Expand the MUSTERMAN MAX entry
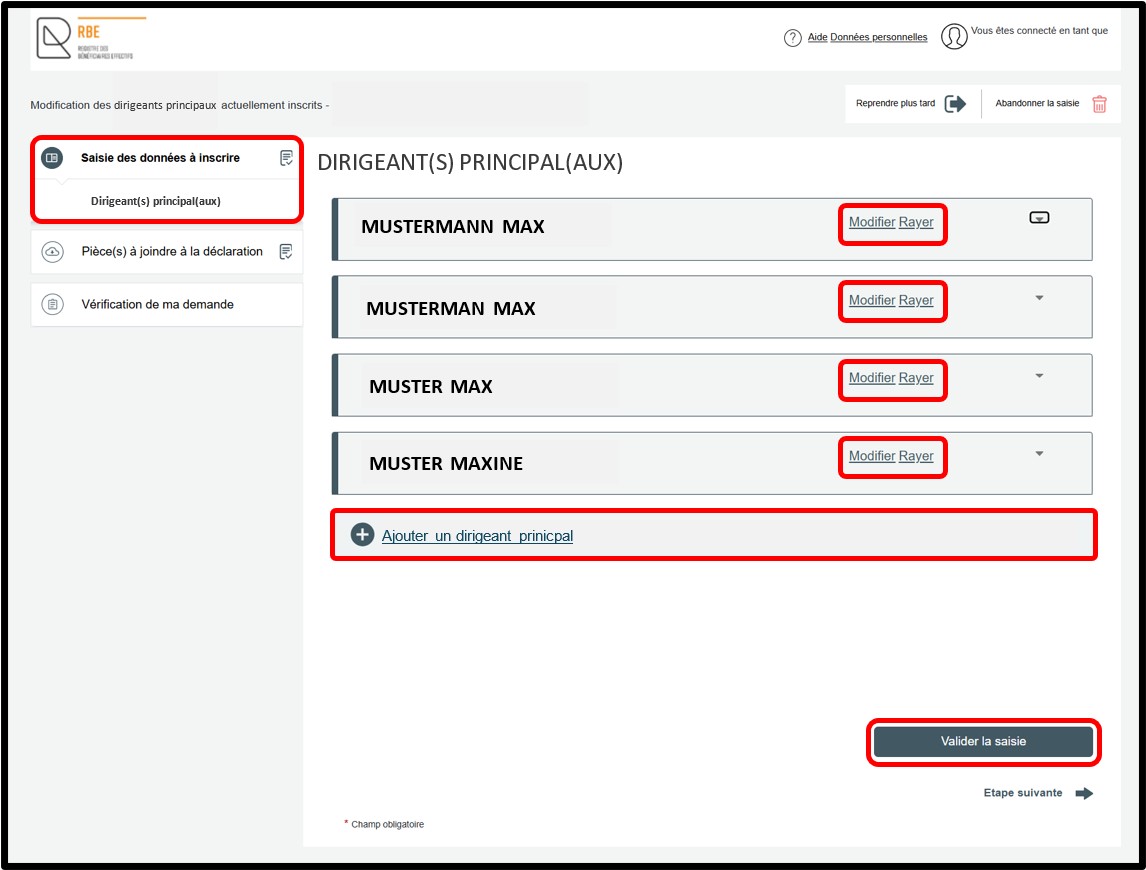Image resolution: width=1146 pixels, height=870 pixels. point(1039,298)
